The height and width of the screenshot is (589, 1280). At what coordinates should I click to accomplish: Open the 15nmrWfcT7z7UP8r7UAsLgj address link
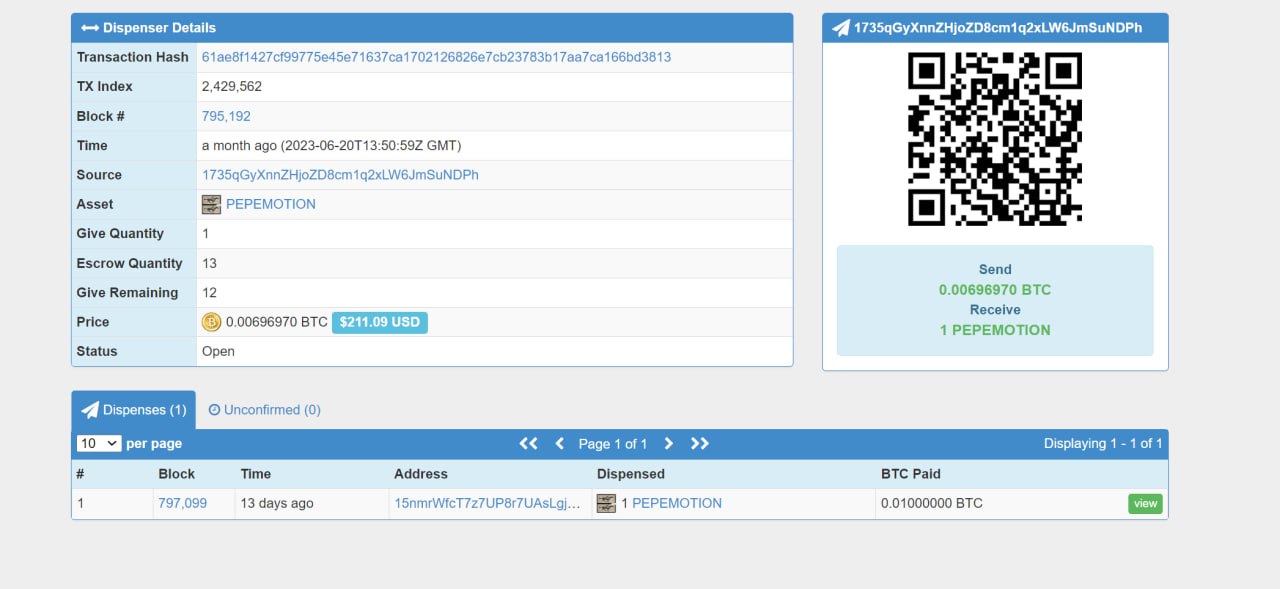(x=487, y=503)
